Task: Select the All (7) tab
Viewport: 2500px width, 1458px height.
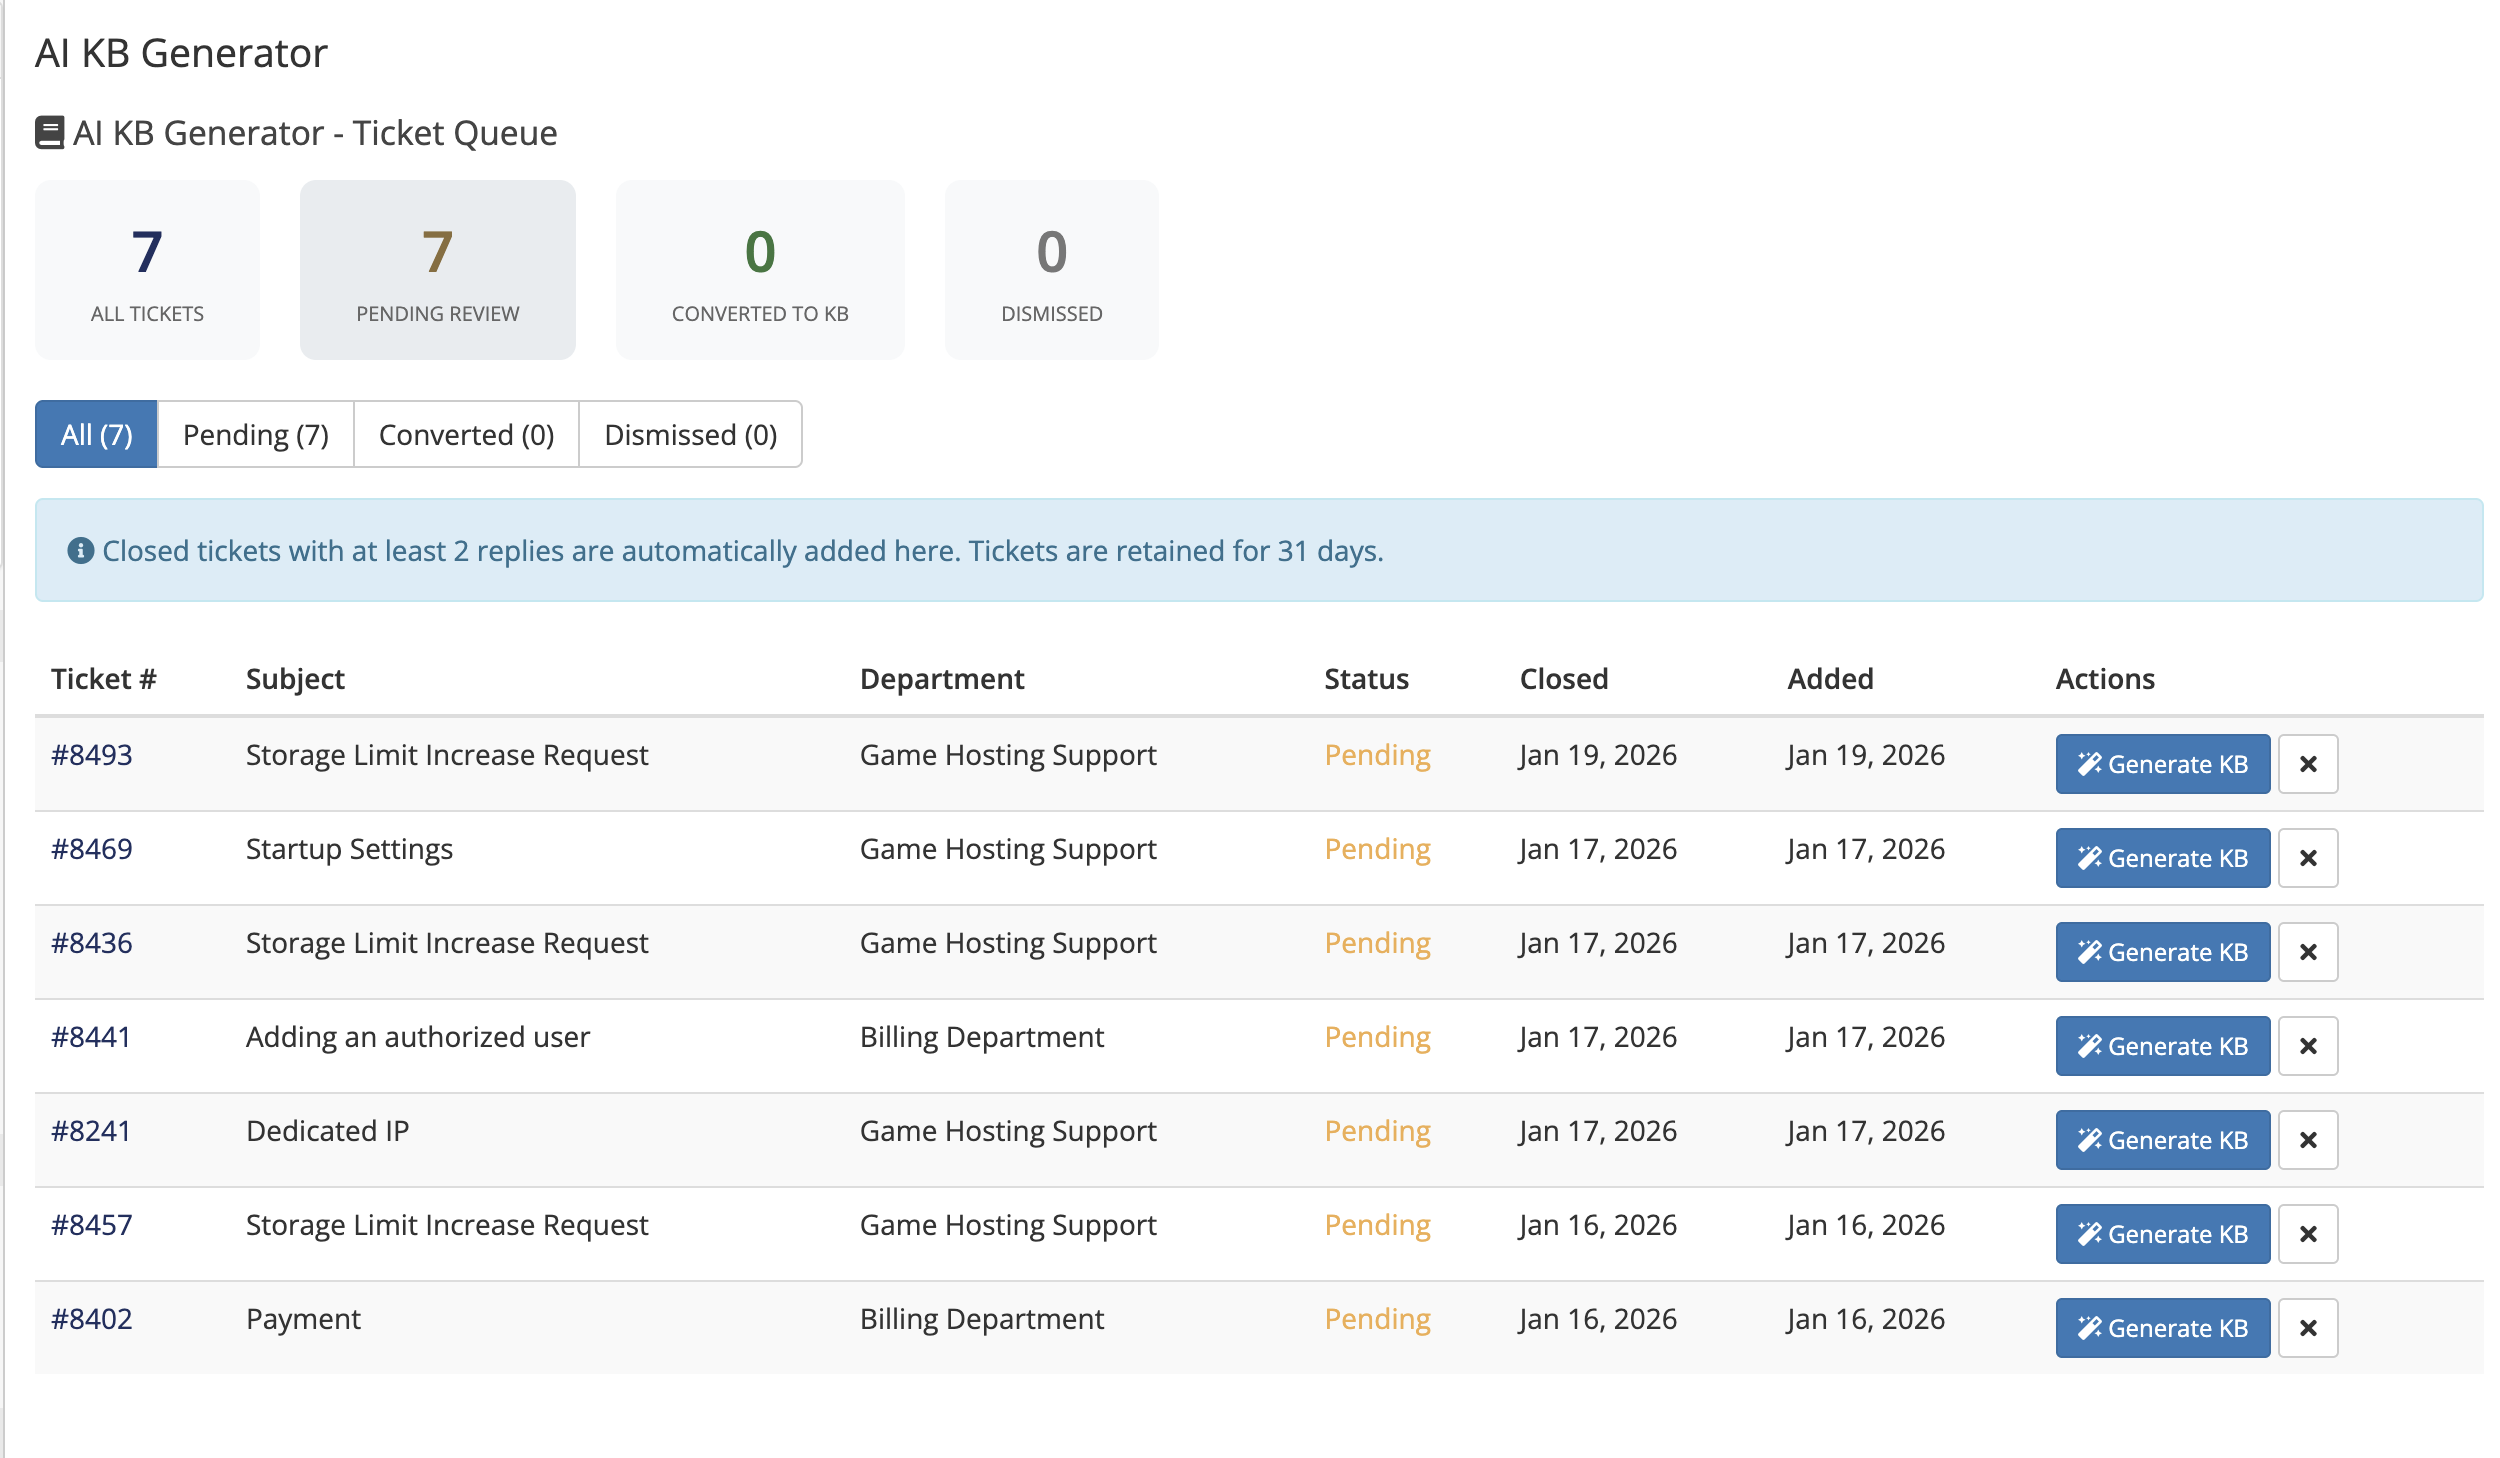Action: pyautogui.click(x=96, y=435)
